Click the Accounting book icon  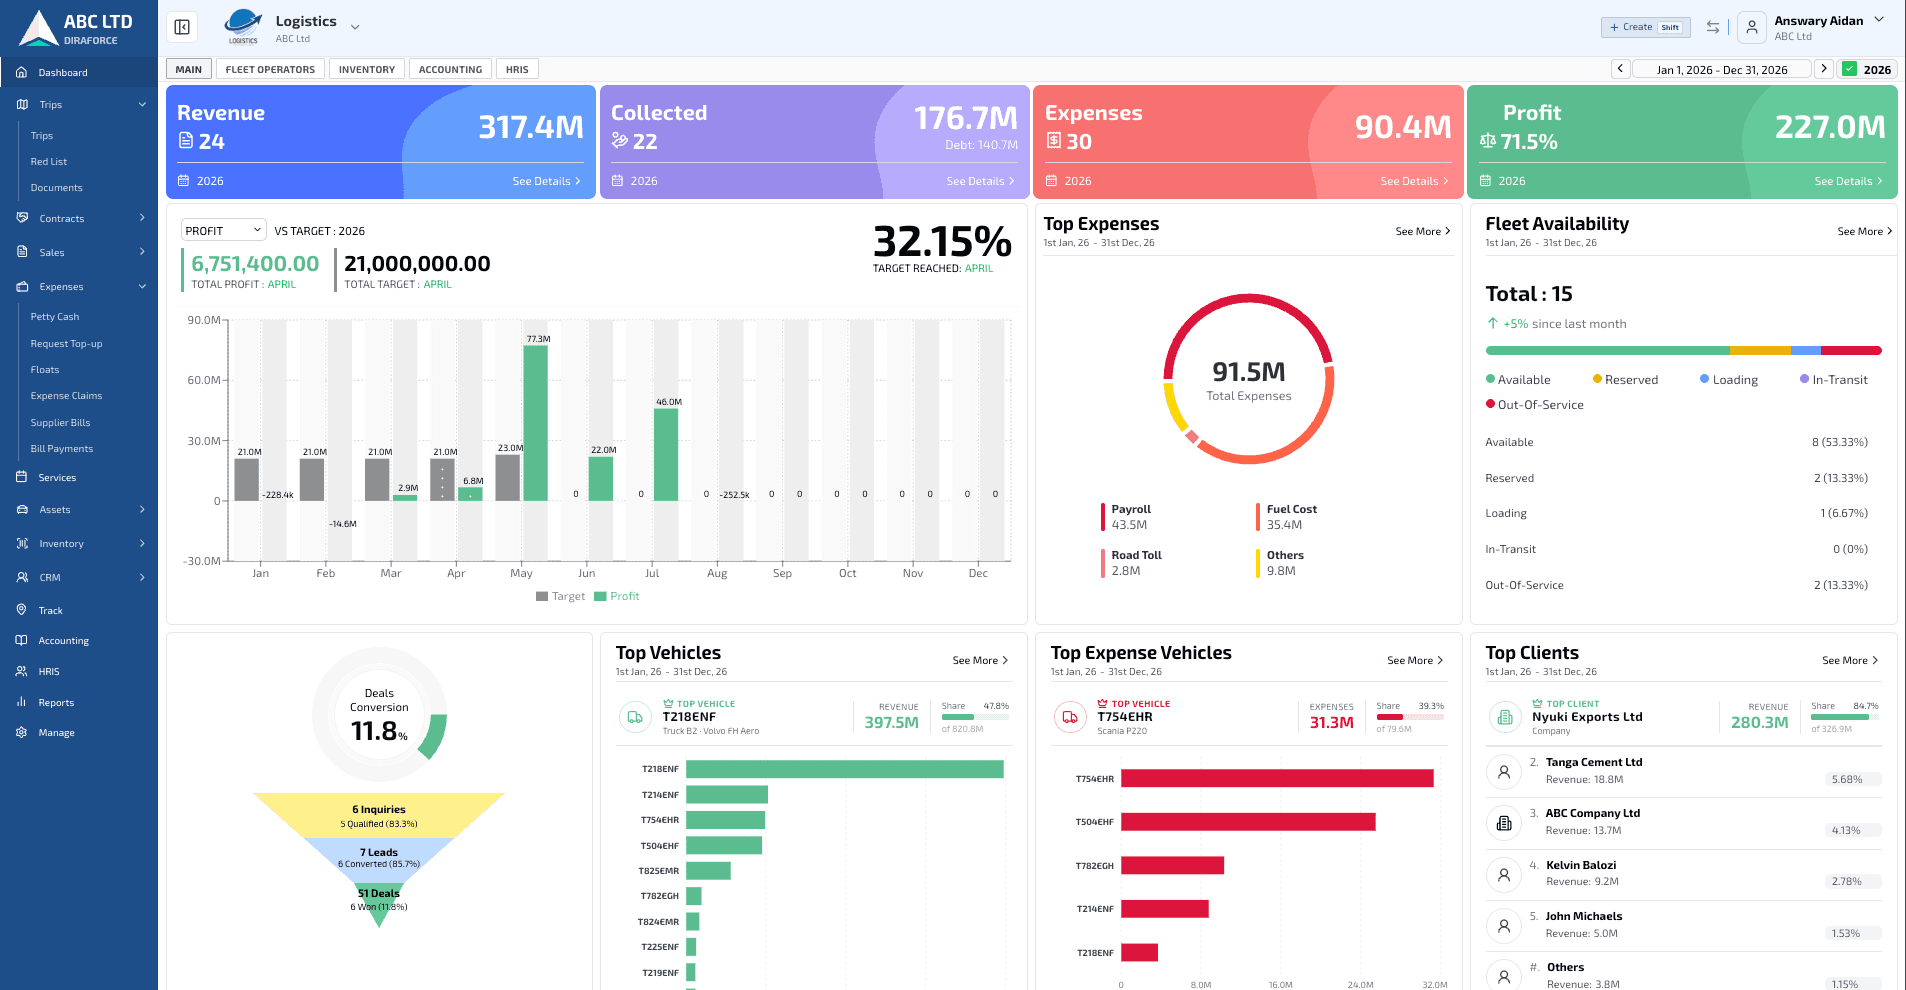(x=21, y=640)
